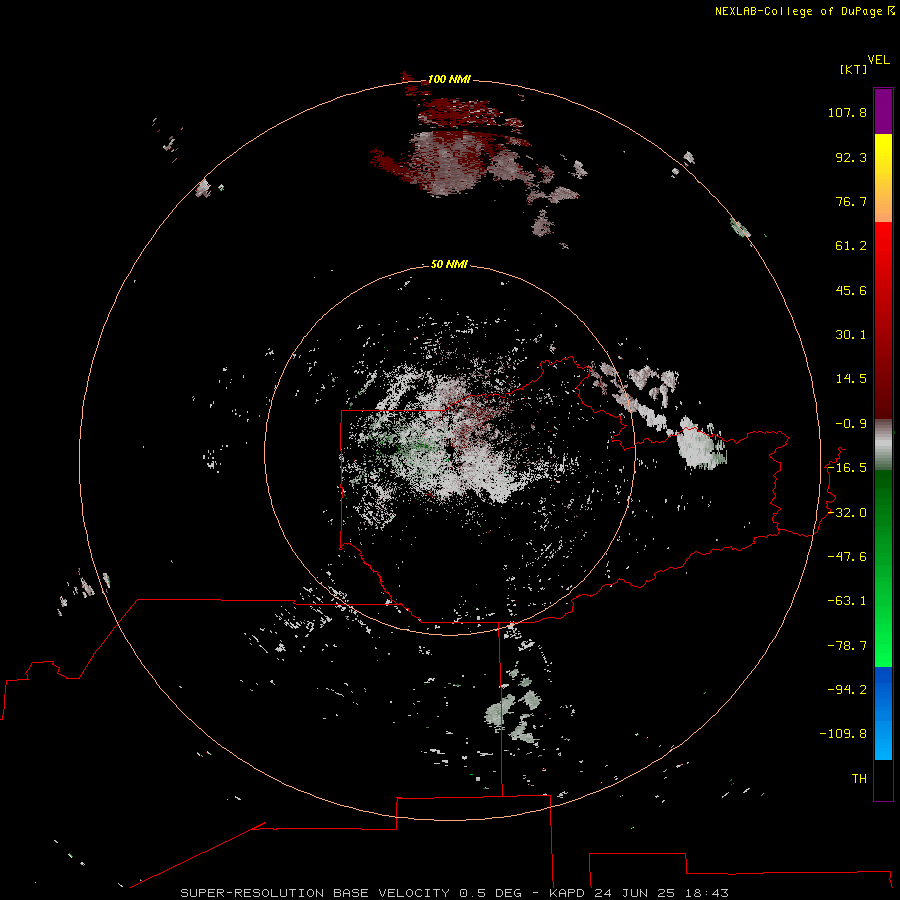The image size is (900, 900).
Task: Click the NEXLAB-College of DuPage label
Action: 800,11
